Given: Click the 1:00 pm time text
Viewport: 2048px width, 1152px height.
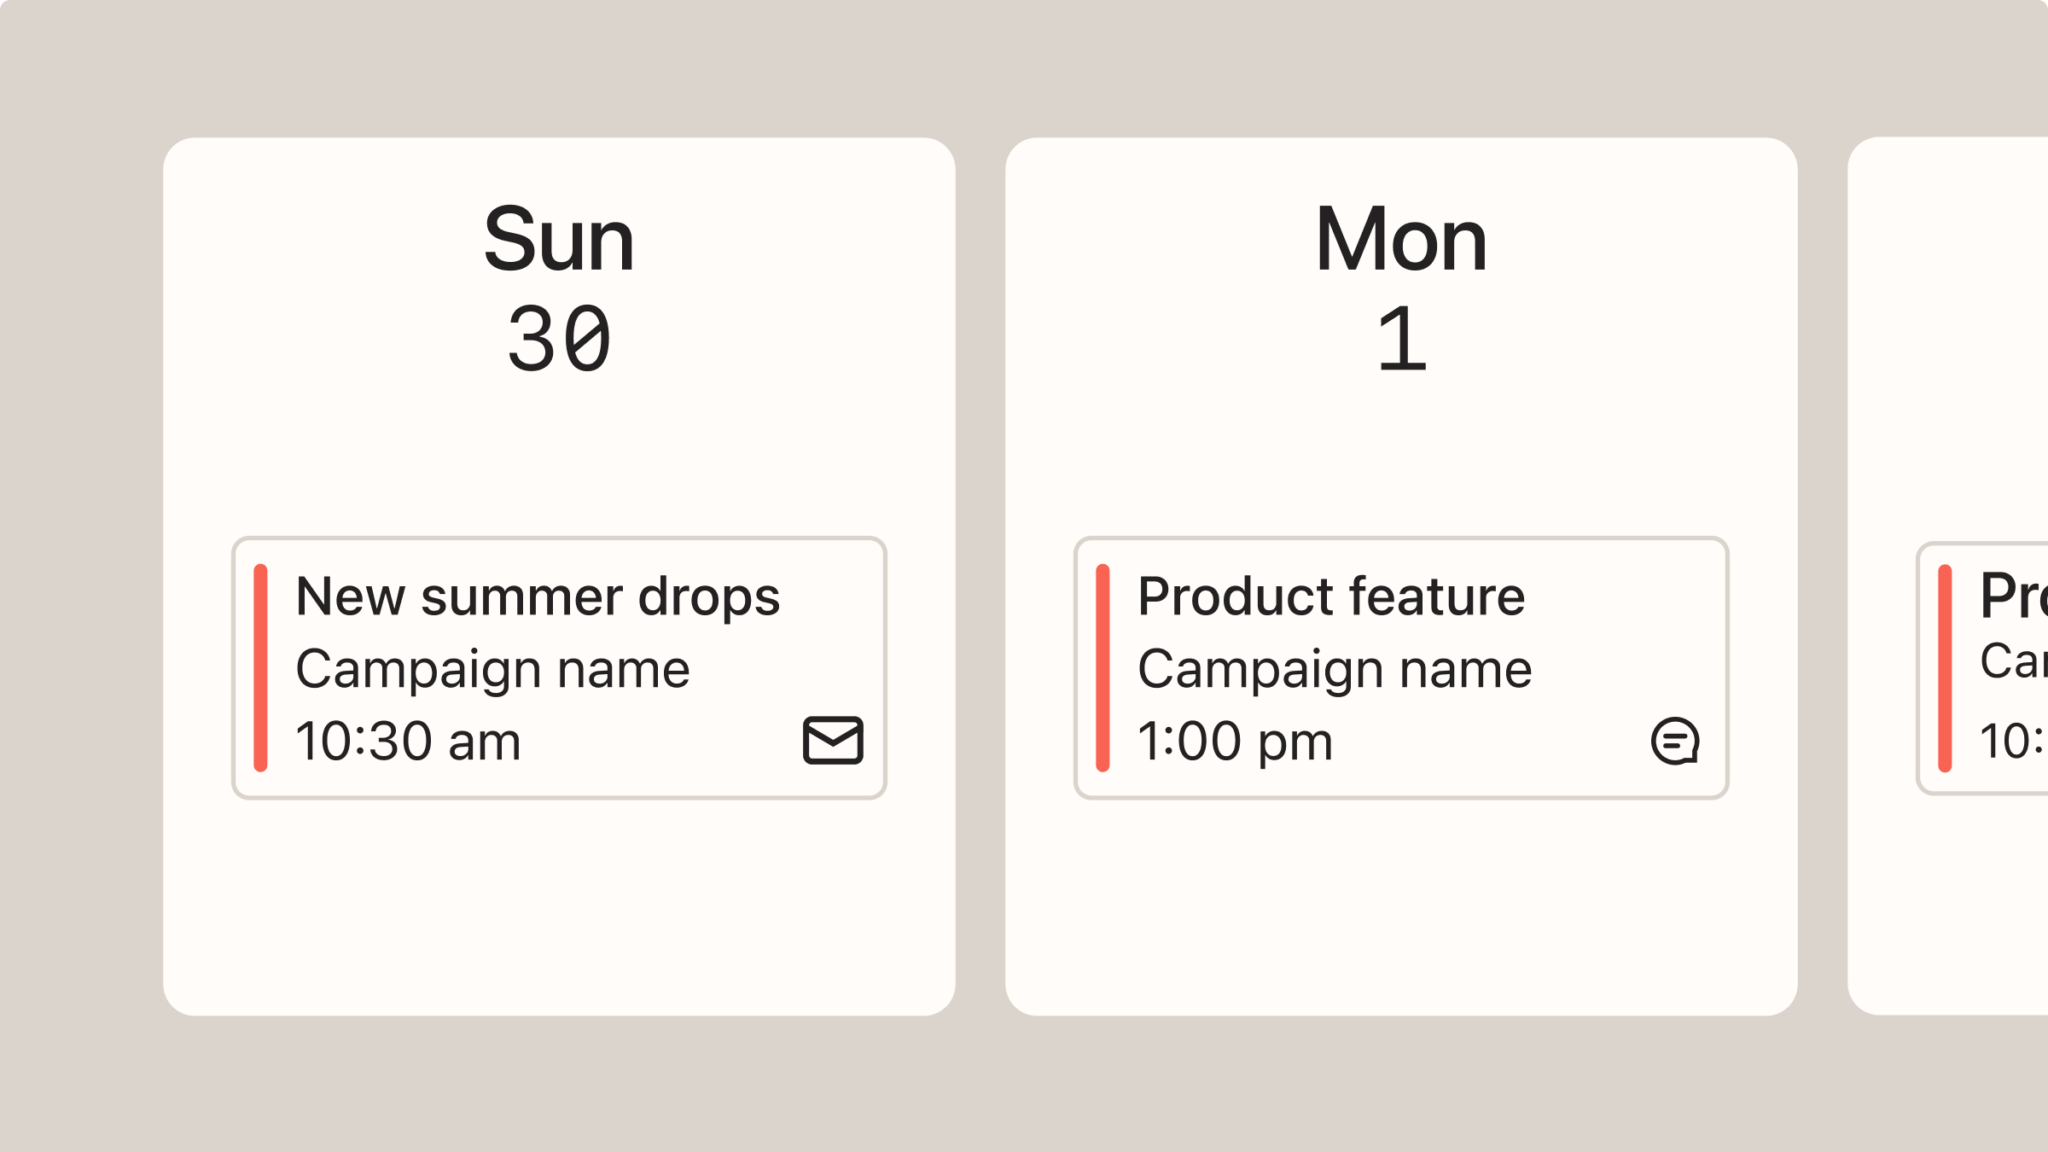Looking at the screenshot, I should pyautogui.click(x=1235, y=742).
